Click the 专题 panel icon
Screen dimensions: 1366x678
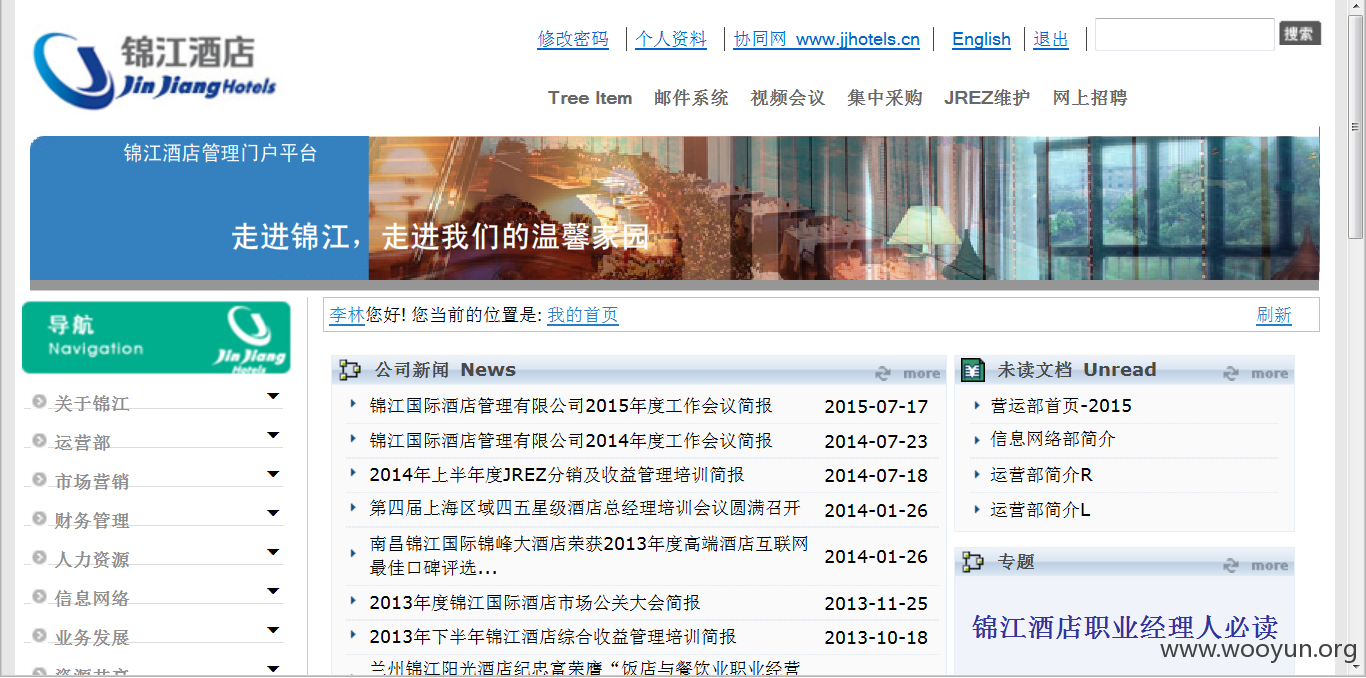[x=972, y=562]
